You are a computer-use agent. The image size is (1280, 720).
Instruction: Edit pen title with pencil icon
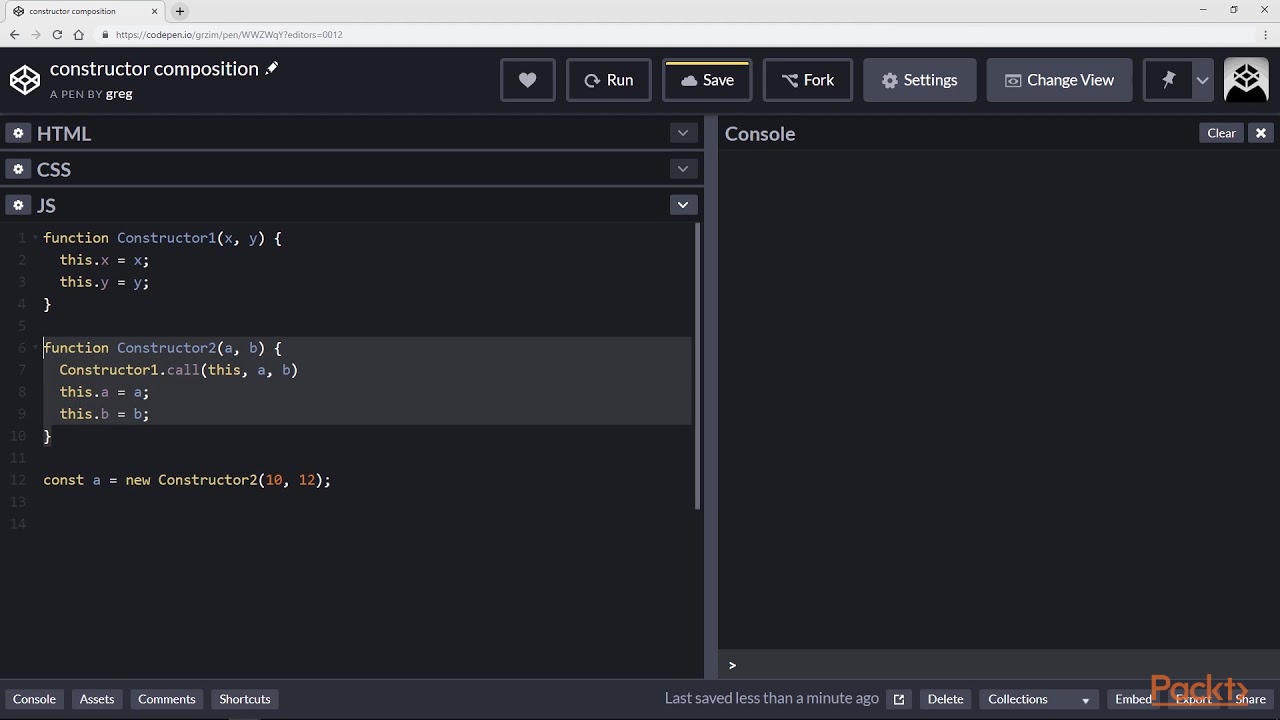pyautogui.click(x=271, y=69)
